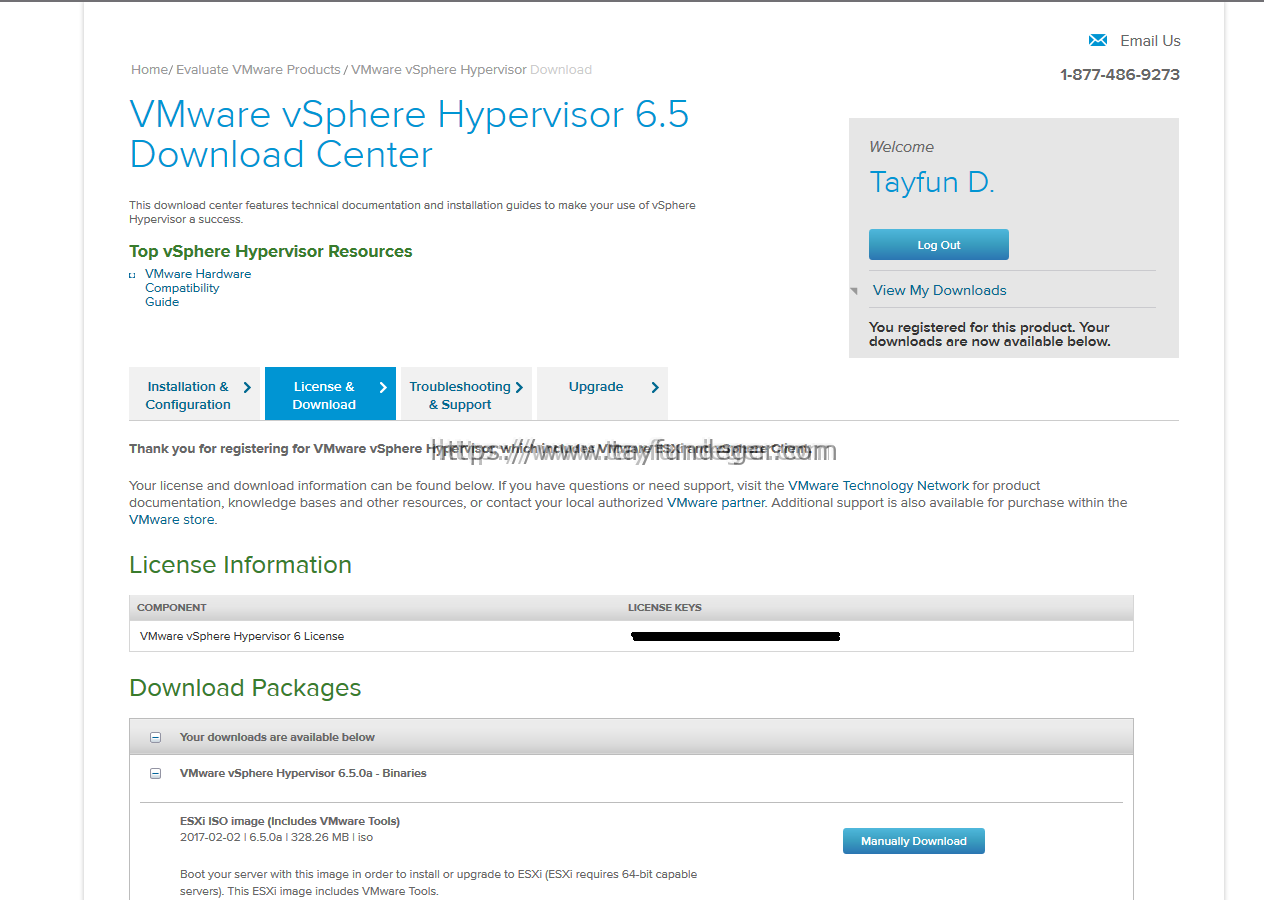Go to the VMware store link
Image resolution: width=1264 pixels, height=900 pixels.
(x=171, y=520)
